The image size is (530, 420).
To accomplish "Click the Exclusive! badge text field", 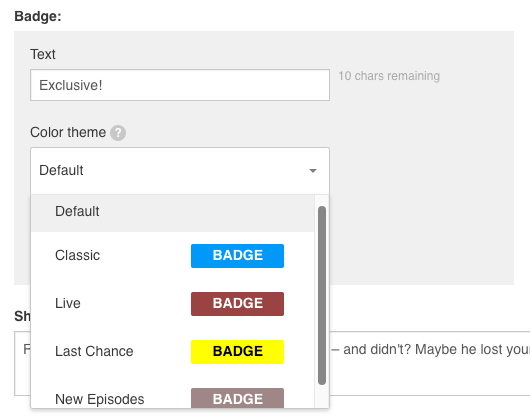I will pyautogui.click(x=180, y=85).
